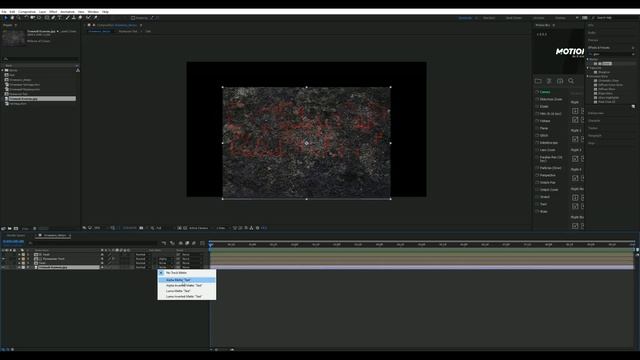The width and height of the screenshot is (640, 360).
Task: Select the Pen tool in toolbar
Action: [x=53, y=18]
